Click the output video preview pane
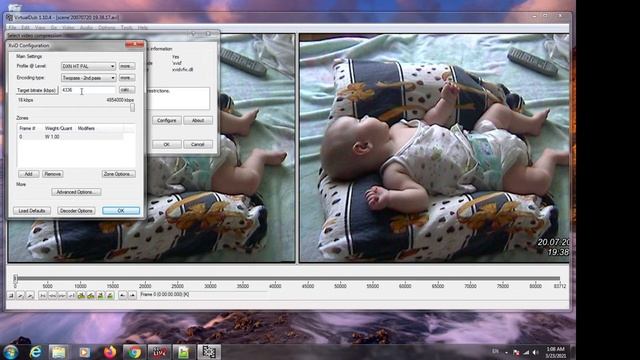 [434, 148]
